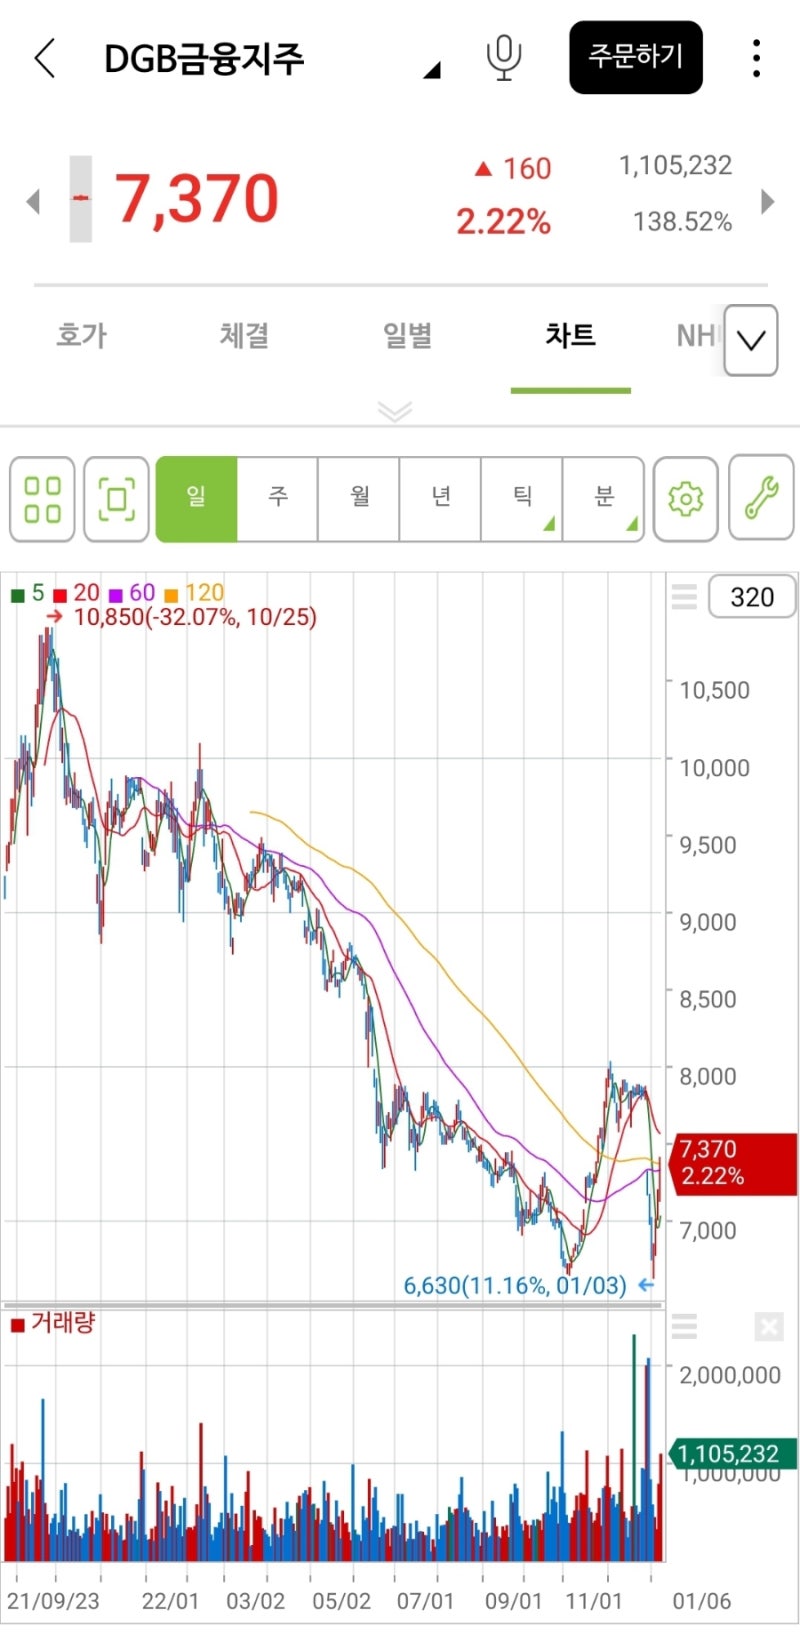Select the 년 yearly period
Viewport: 800px width, 1634px height.
(441, 499)
